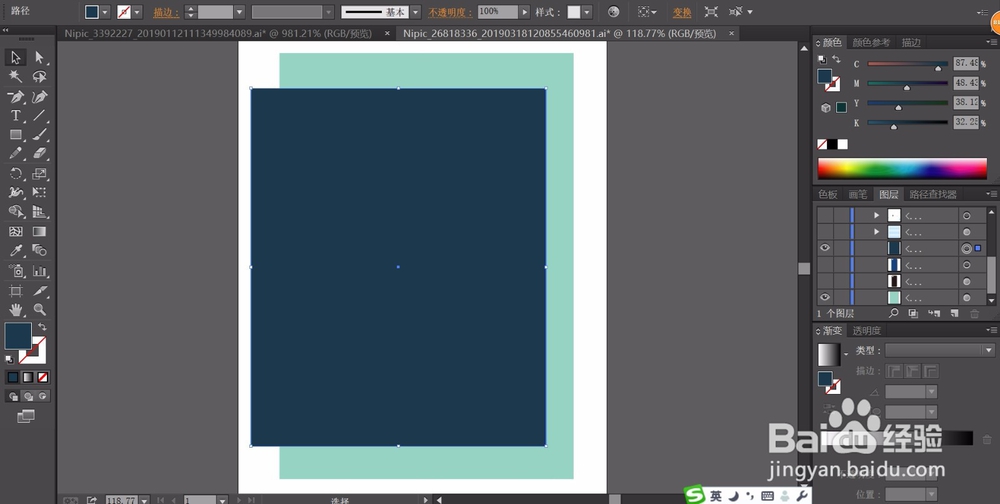
Task: Expand the light blue striped layer group
Action: pos(876,232)
